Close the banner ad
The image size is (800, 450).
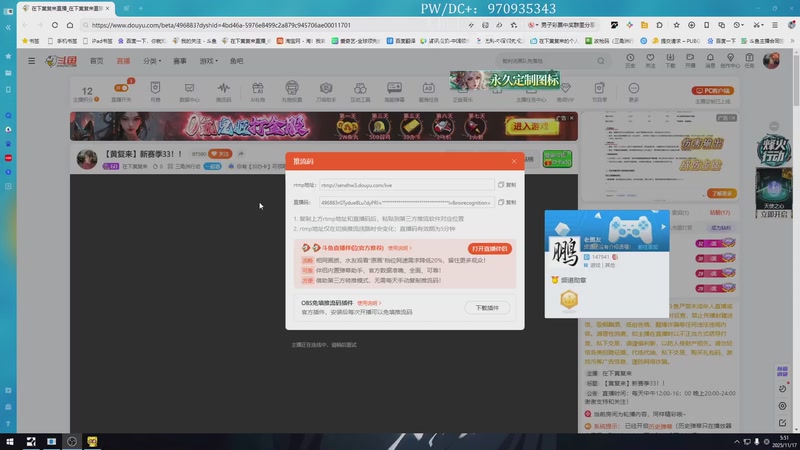click(571, 118)
